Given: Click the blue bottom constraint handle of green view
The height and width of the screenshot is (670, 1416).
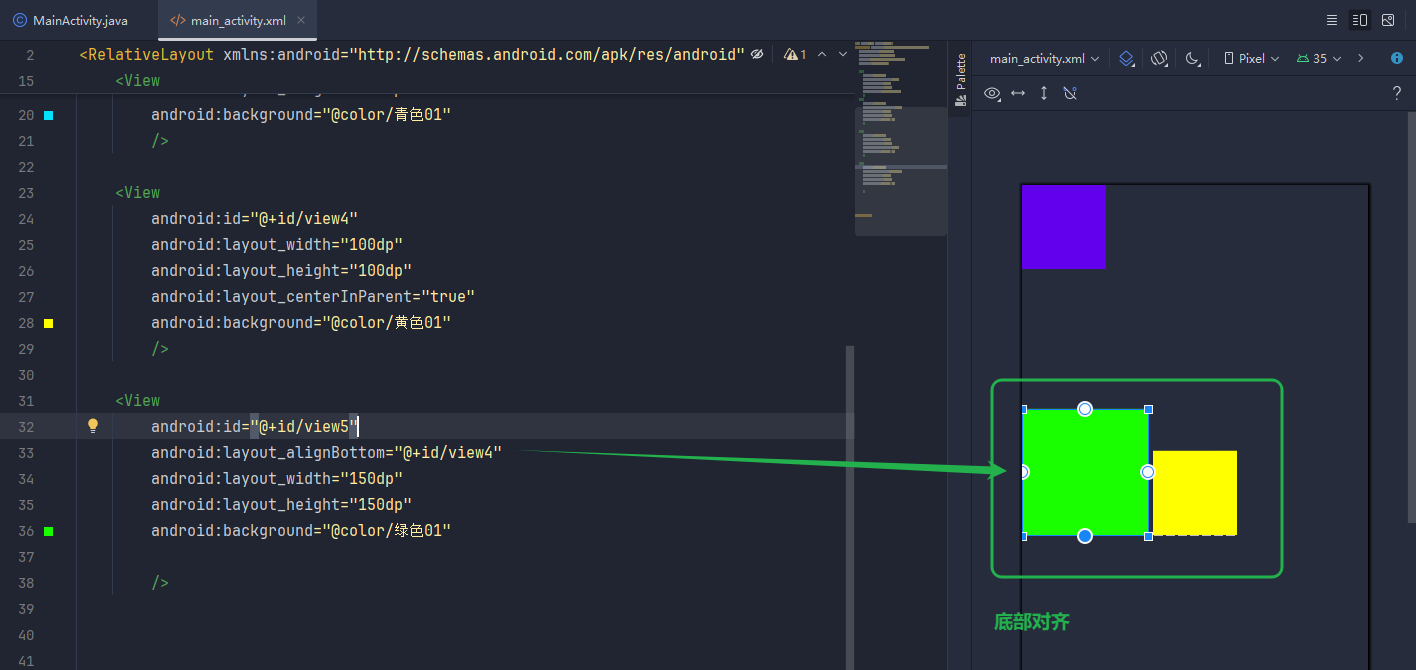Looking at the screenshot, I should click(x=1085, y=536).
